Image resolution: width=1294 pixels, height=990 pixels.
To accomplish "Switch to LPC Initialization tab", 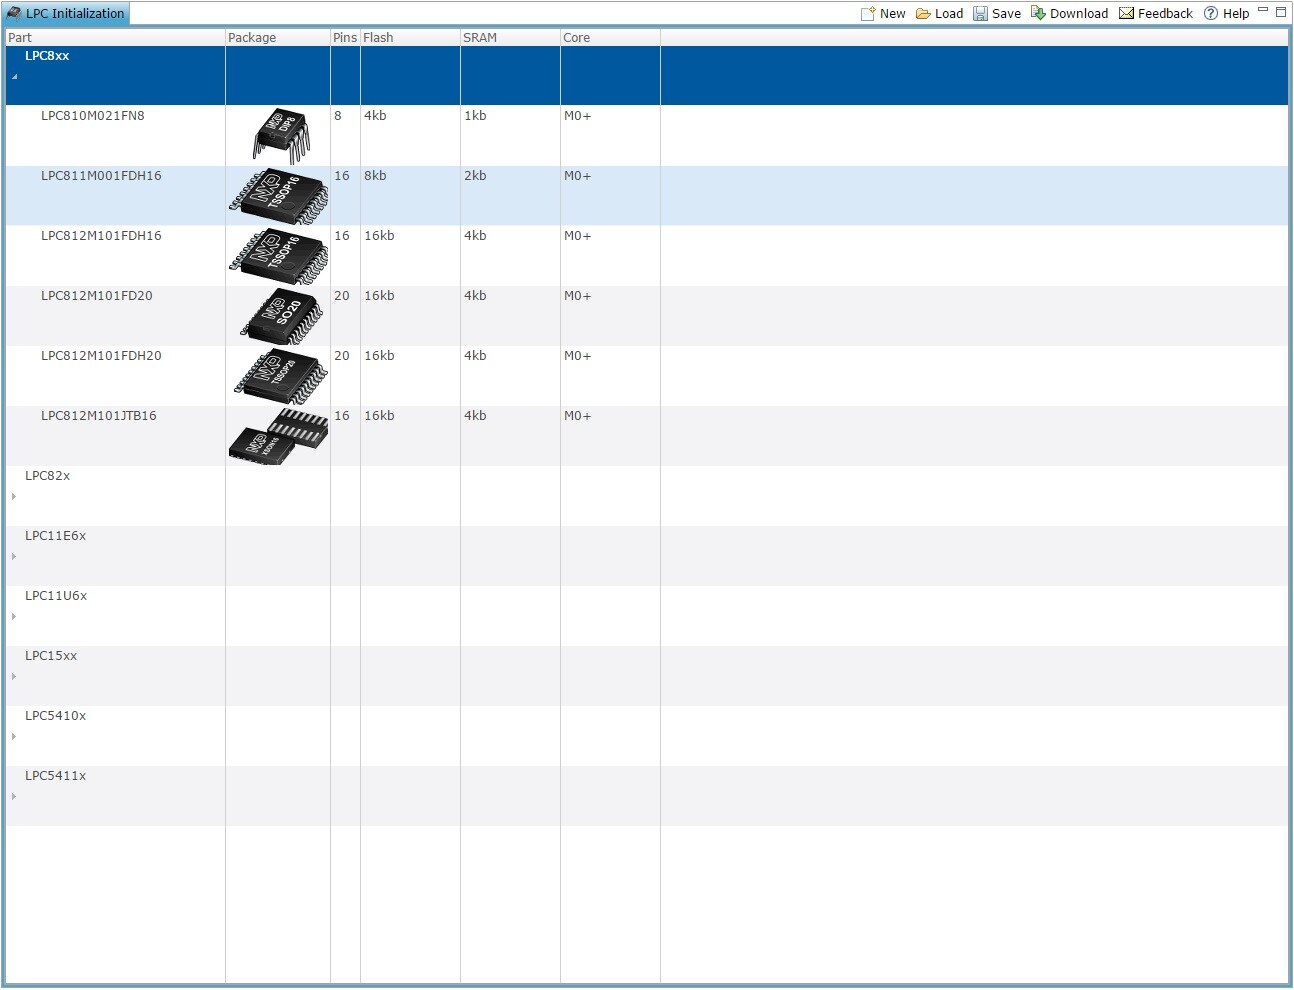I will coord(66,14).
